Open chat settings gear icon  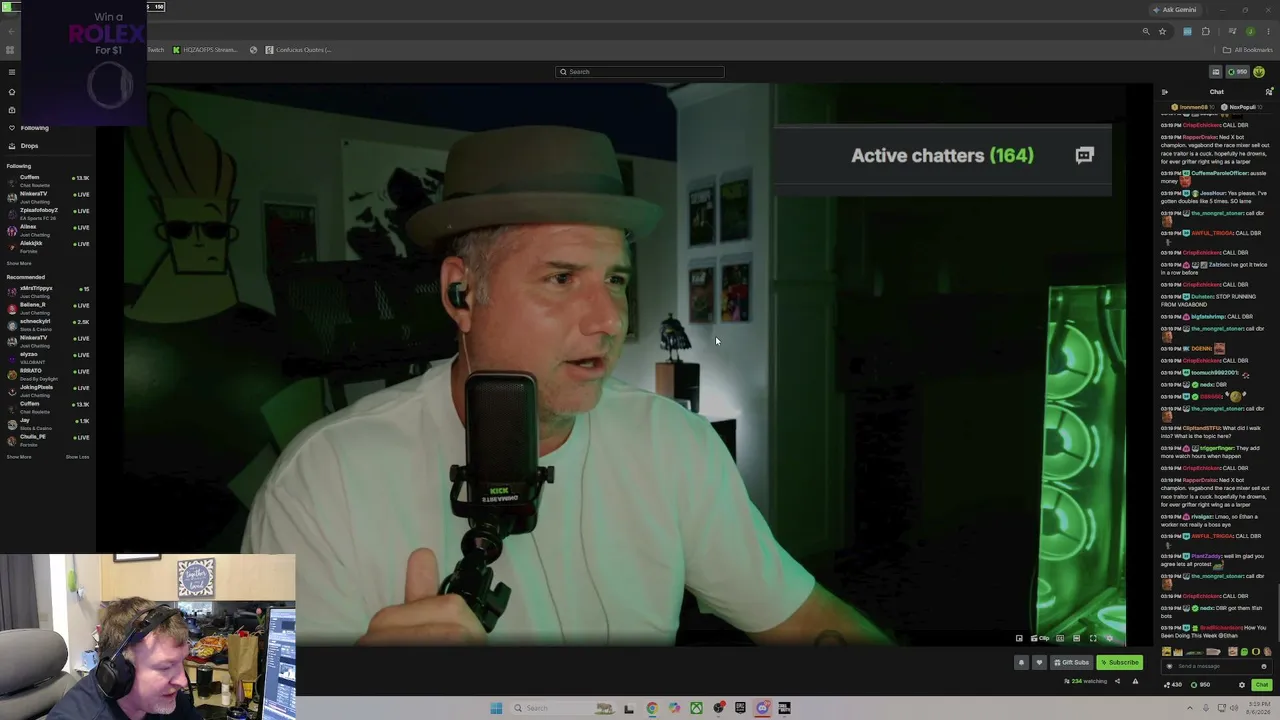[x=1242, y=685]
